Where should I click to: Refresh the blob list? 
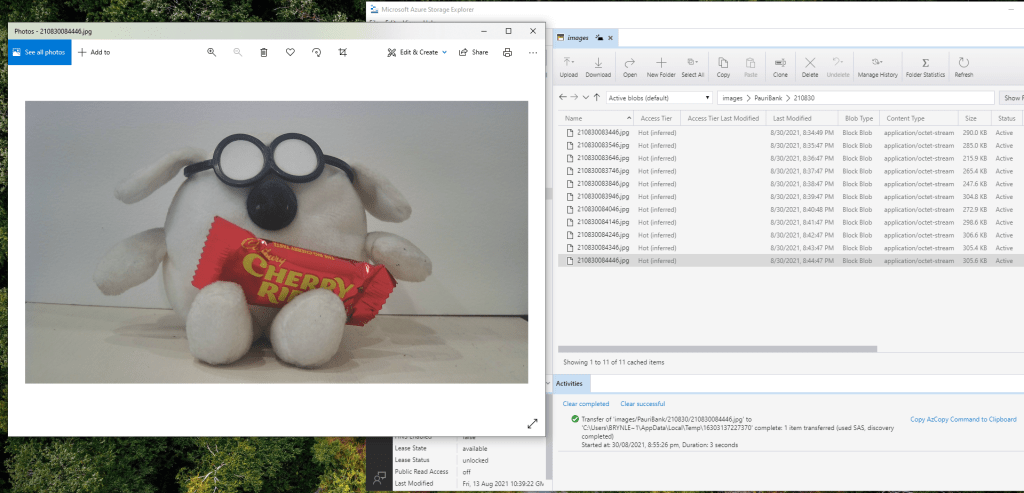coord(963,66)
